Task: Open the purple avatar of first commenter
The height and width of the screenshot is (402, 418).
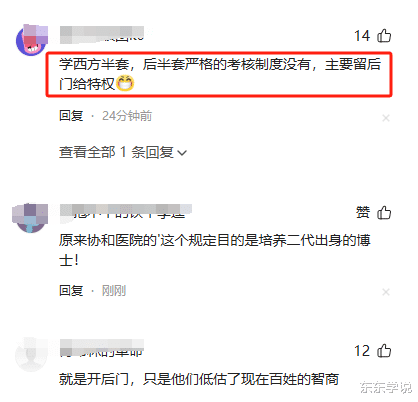Action: point(31,40)
